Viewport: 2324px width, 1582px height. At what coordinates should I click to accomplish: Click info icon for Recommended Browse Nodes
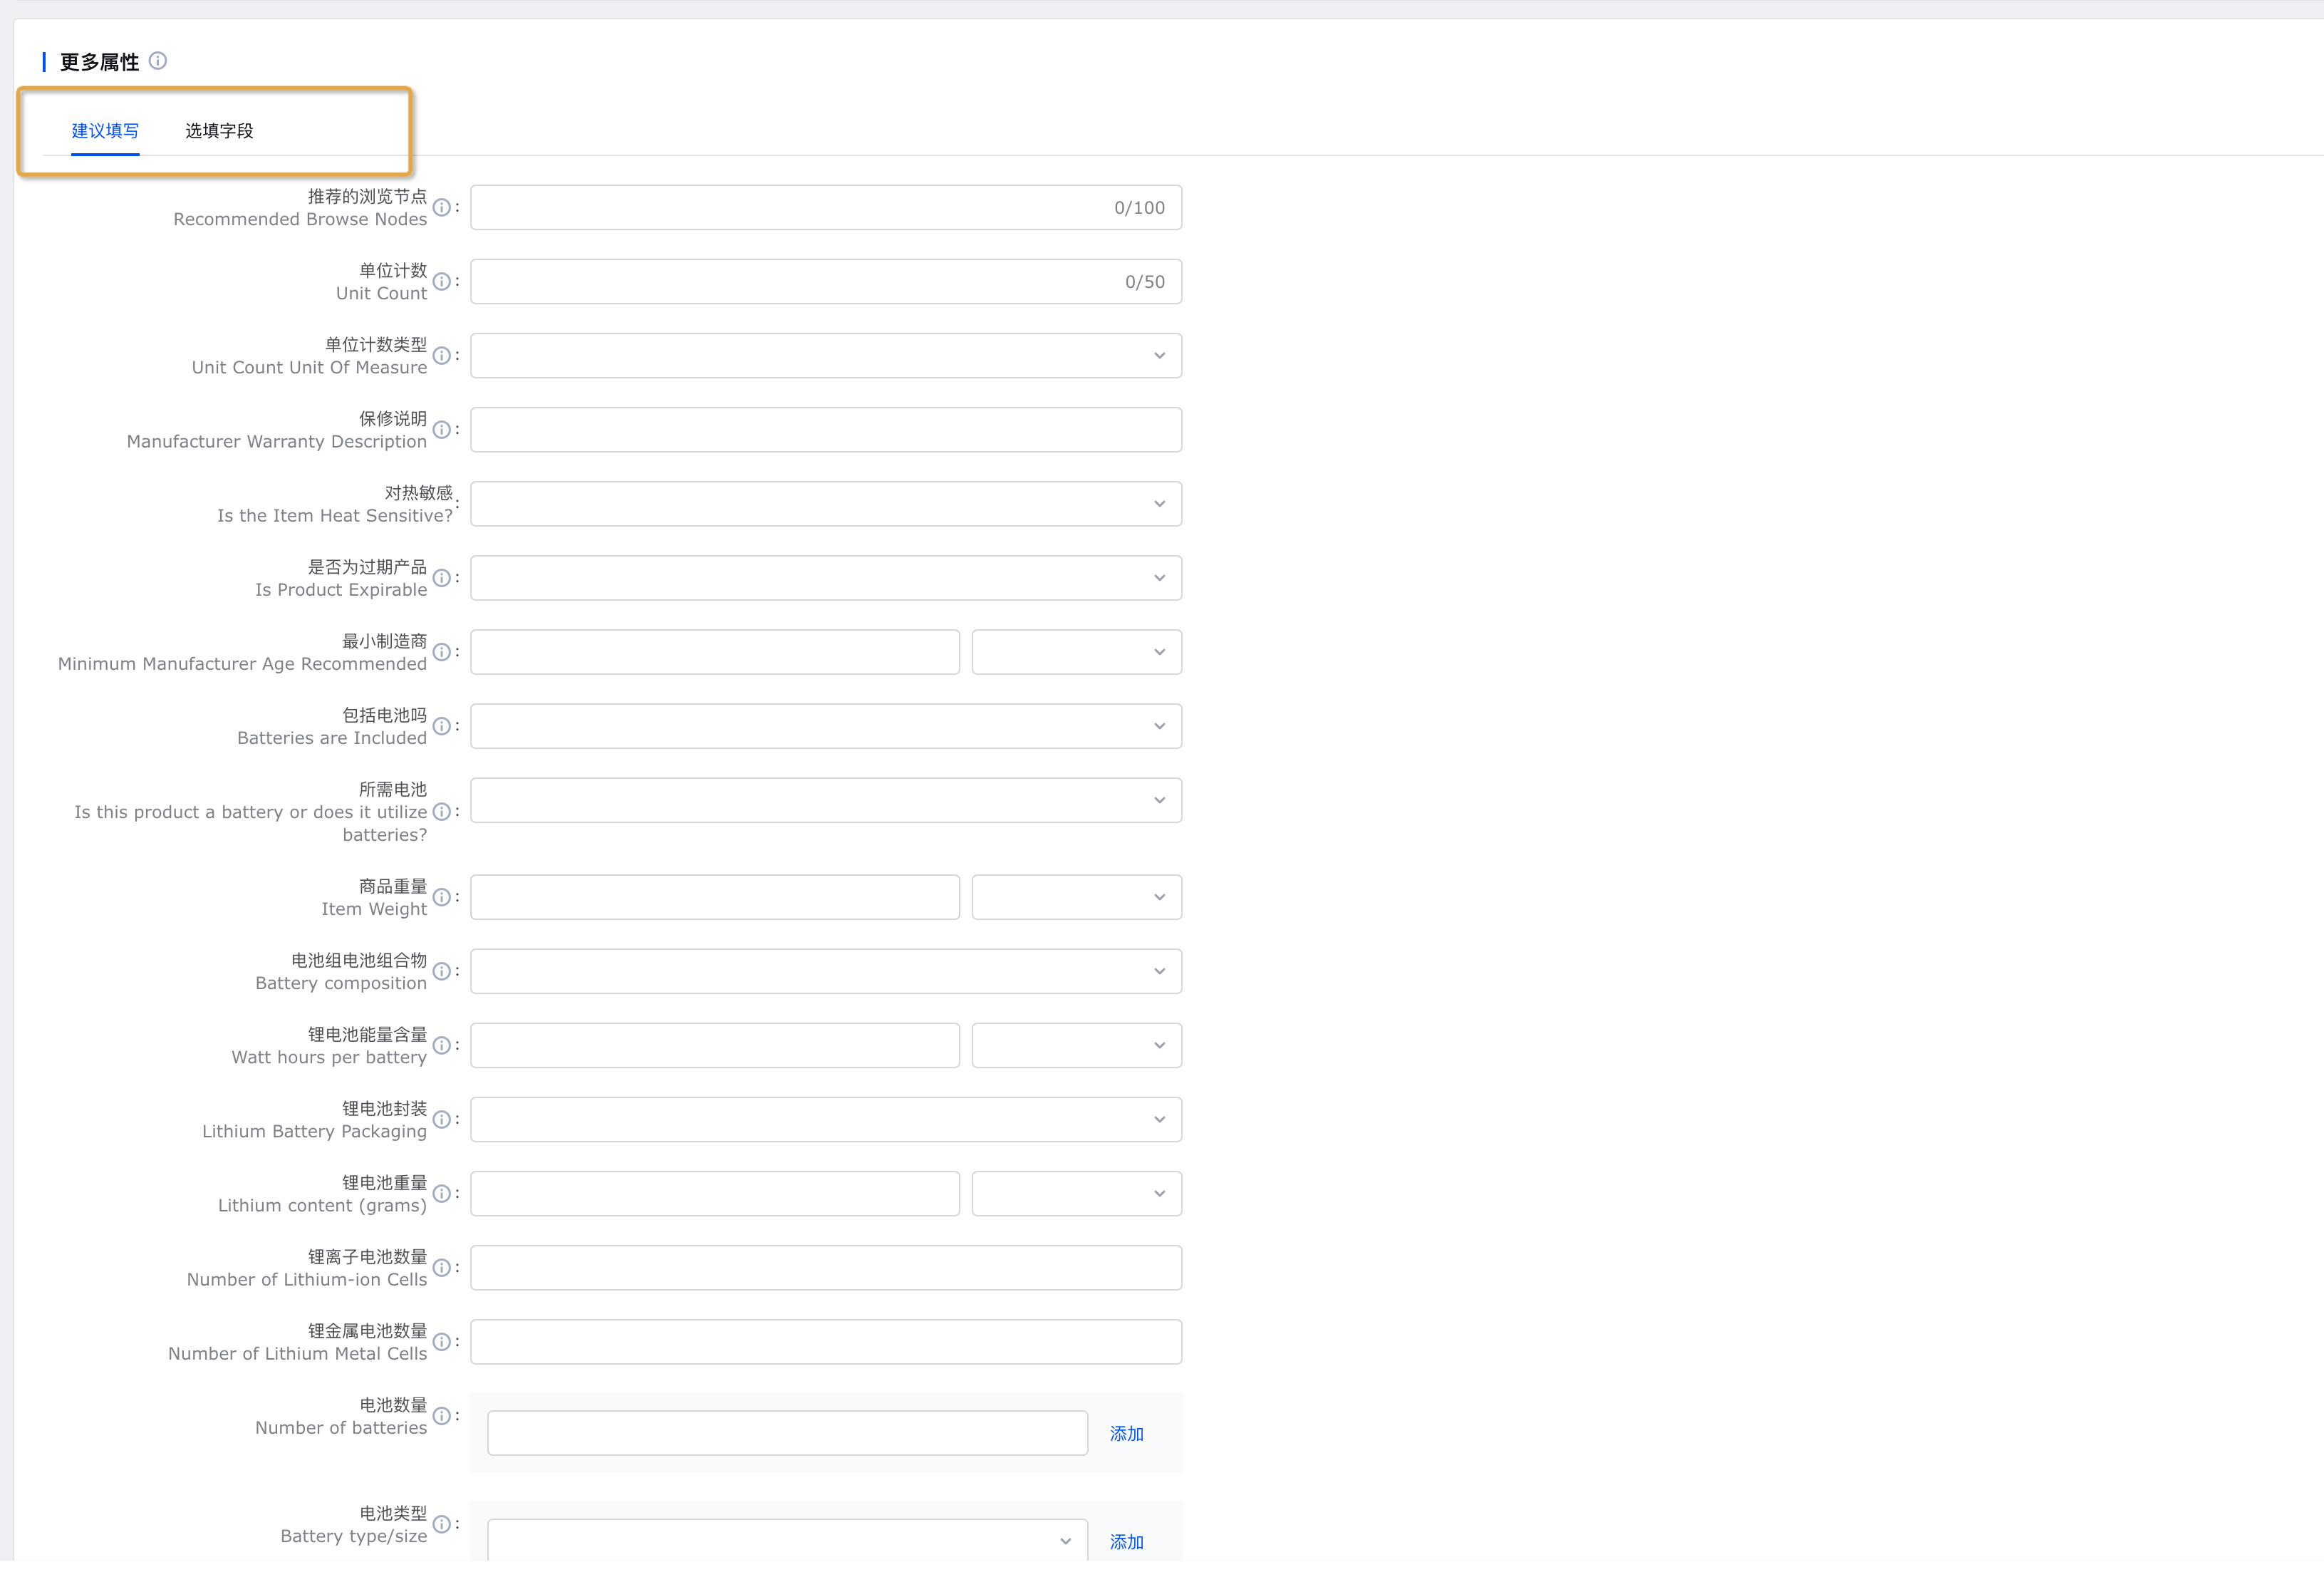point(441,208)
